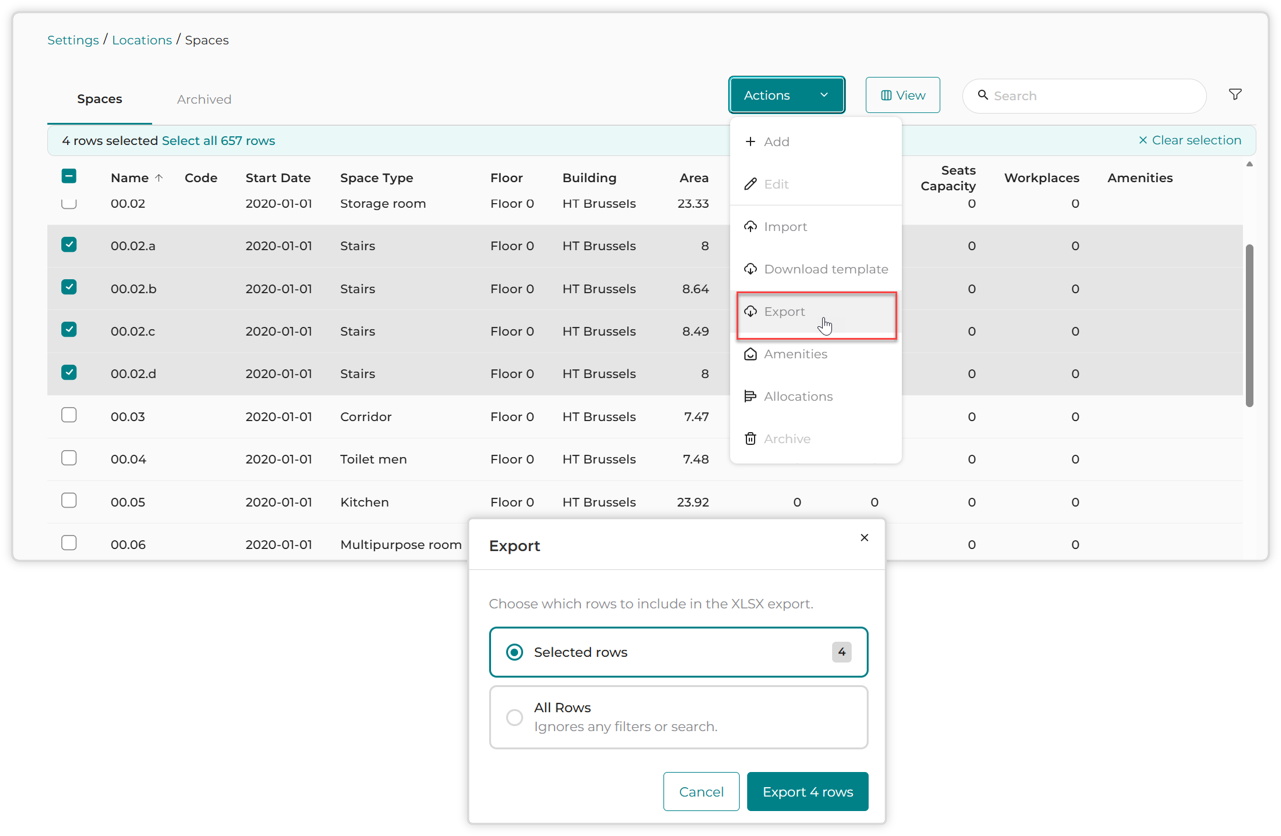Screen dimensions: 1281x836
Task: Click the Export 4 rows button
Action: click(808, 792)
